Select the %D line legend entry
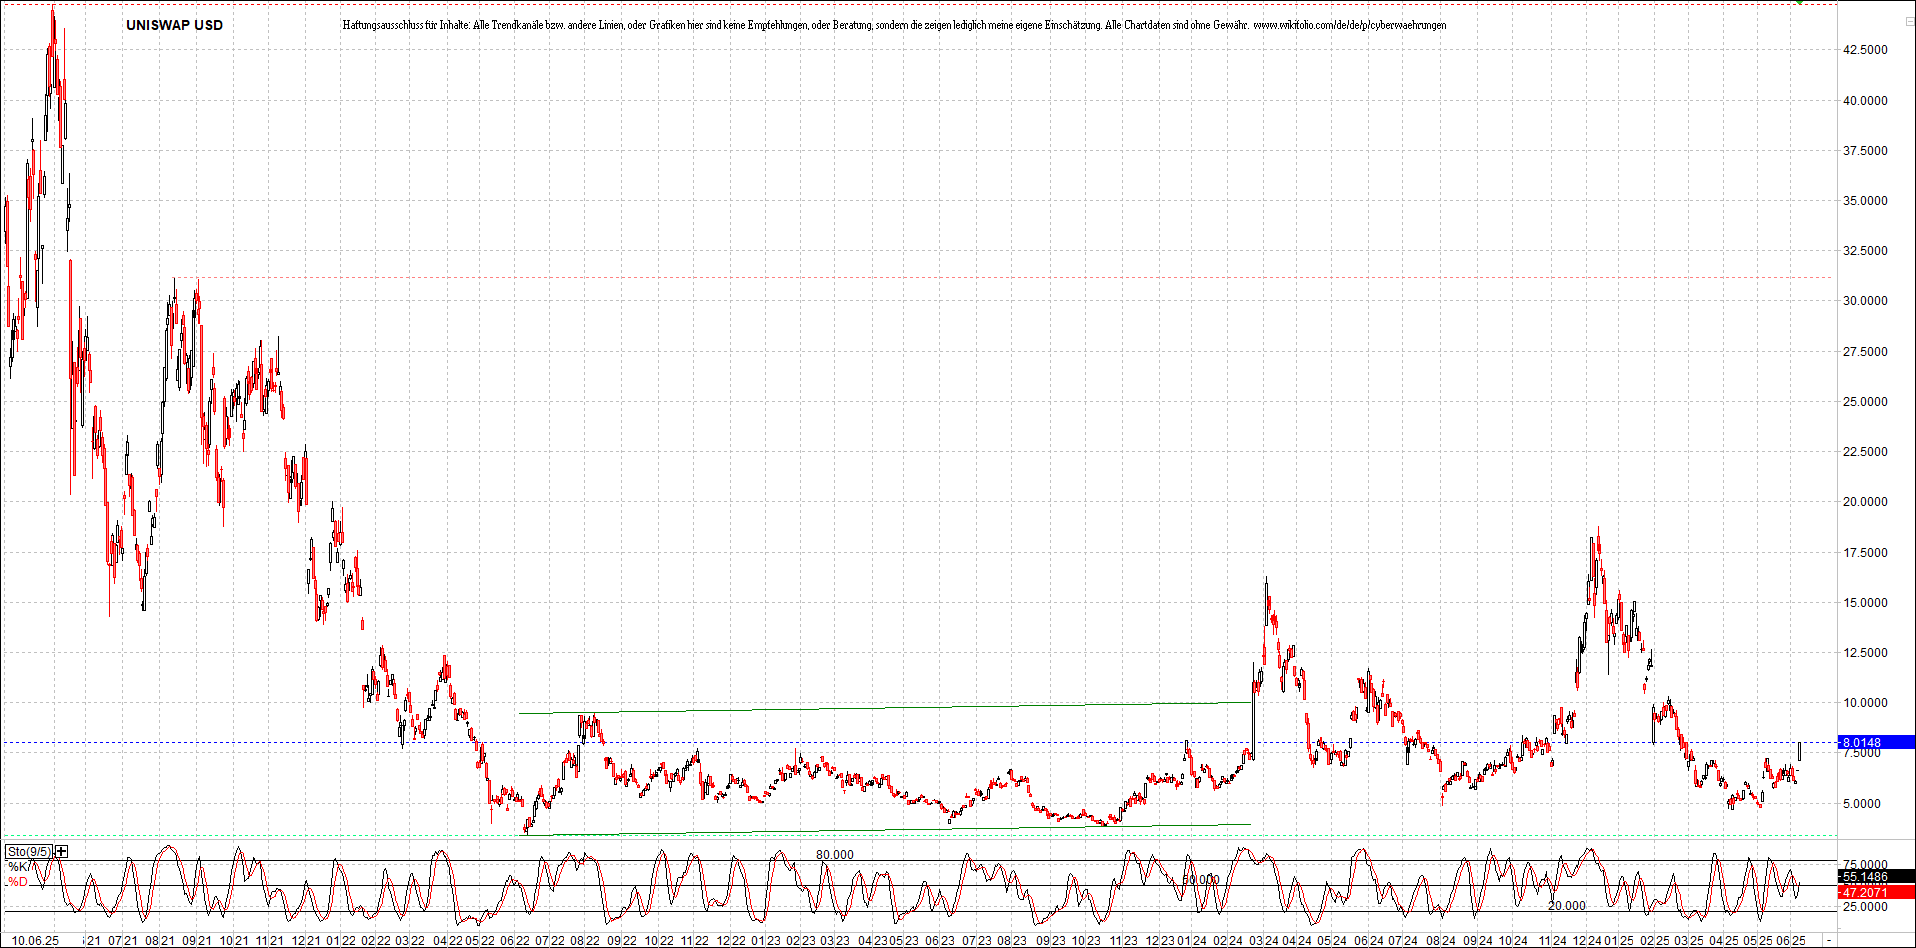This screenshot has height=948, width=1916. click(17, 883)
